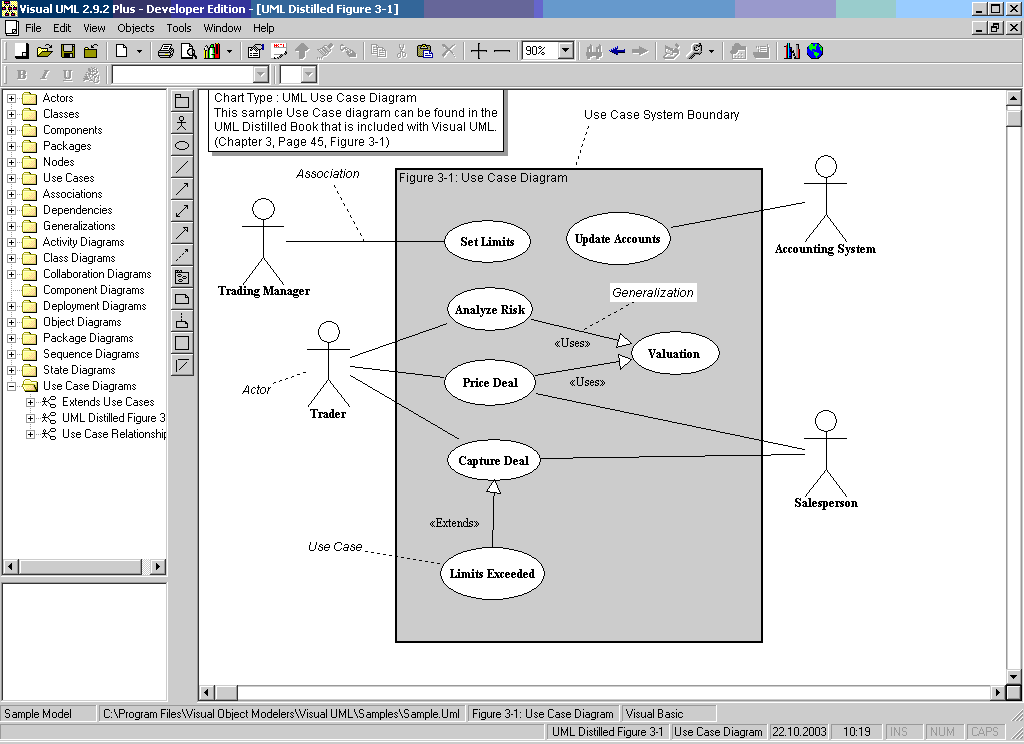
Task: Open the View menu
Action: [x=94, y=28]
